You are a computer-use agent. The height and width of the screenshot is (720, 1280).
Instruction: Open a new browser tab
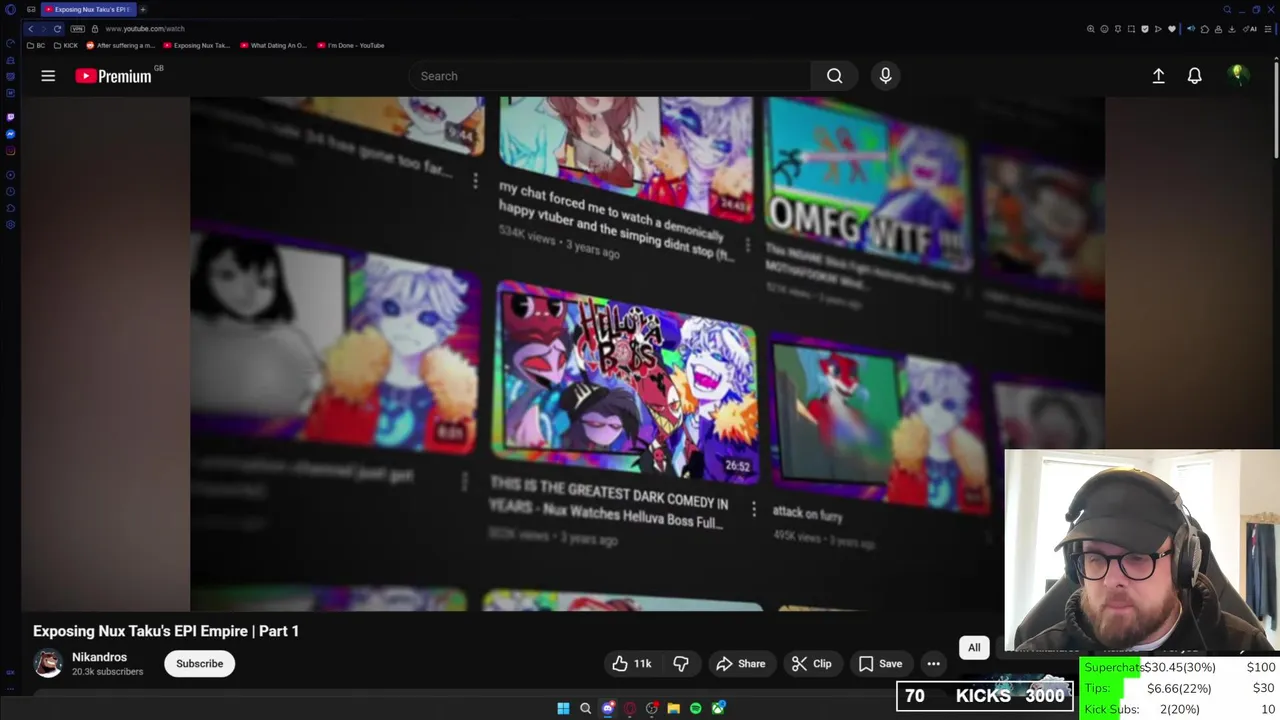(143, 9)
